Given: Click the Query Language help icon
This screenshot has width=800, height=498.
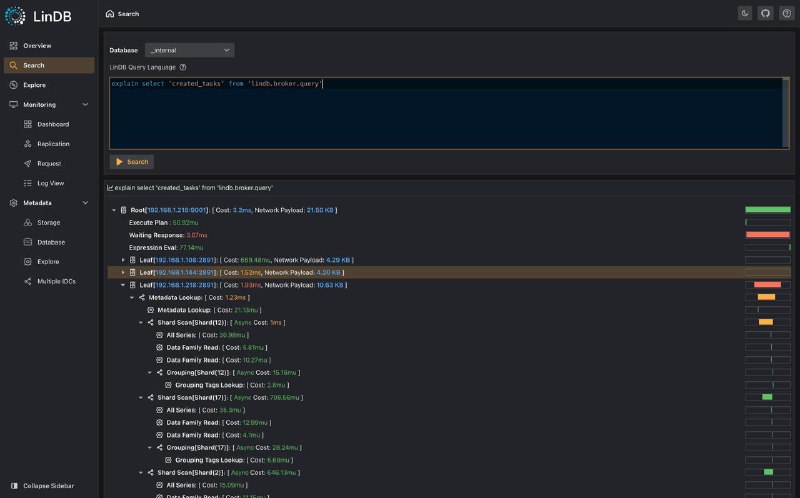Looking at the screenshot, I should pos(183,67).
